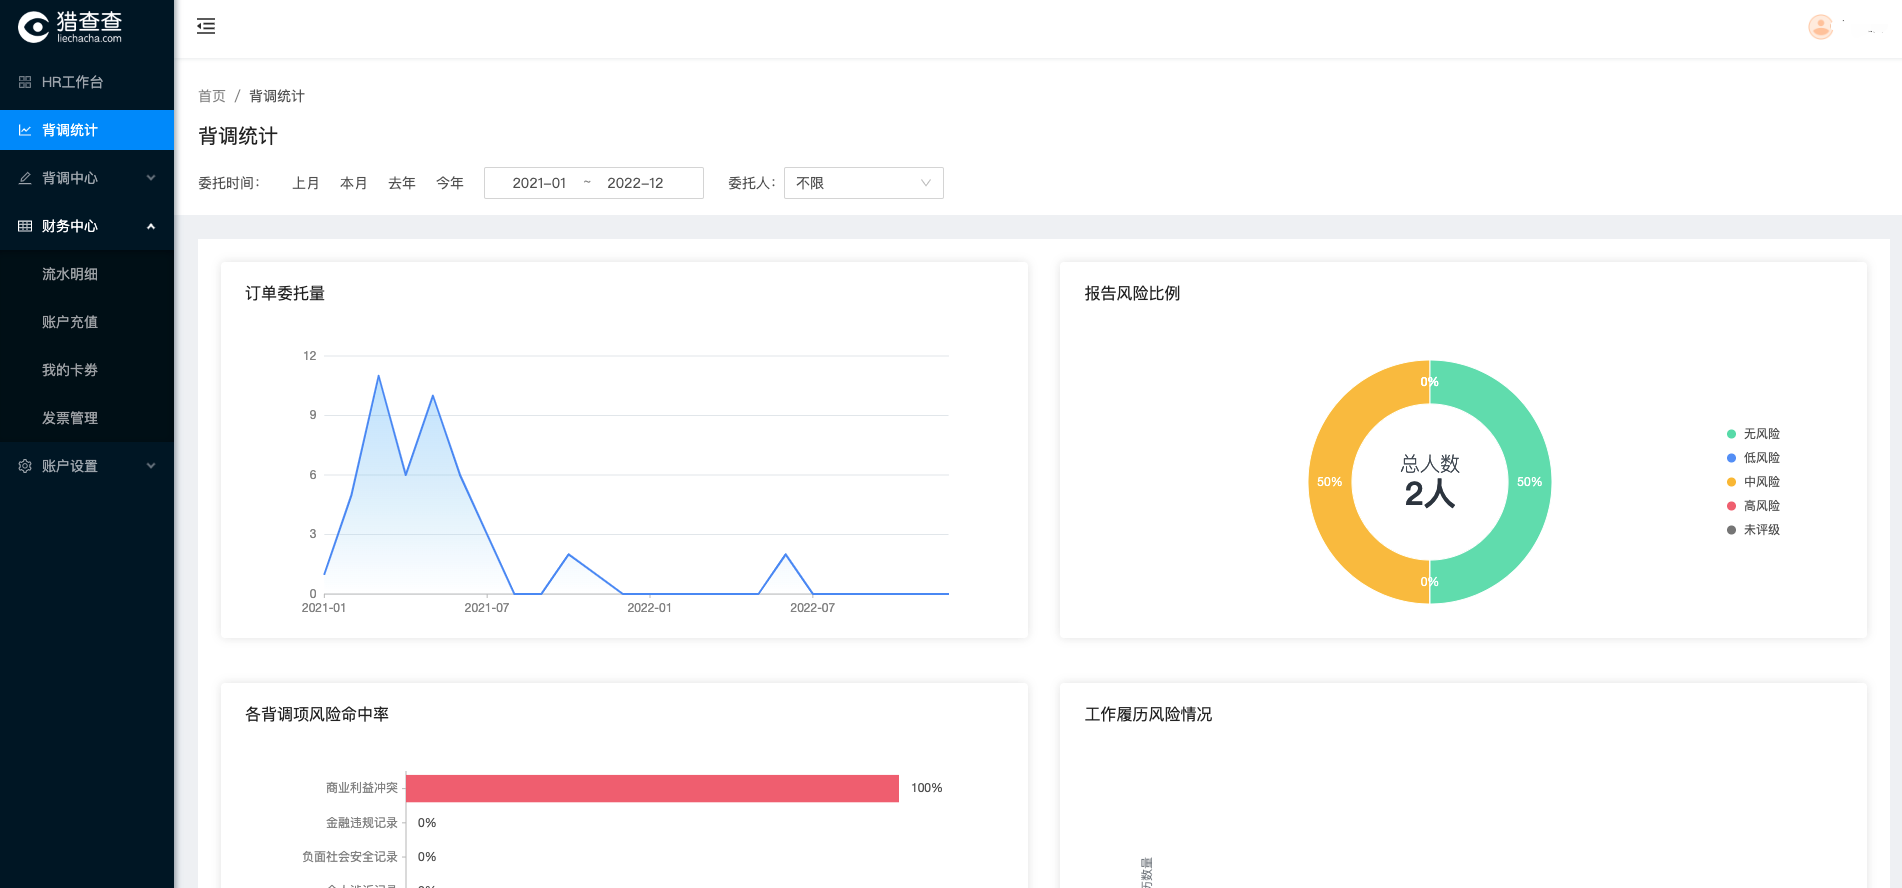
Task: Select 背调统计 in the sidebar
Action: 87,130
